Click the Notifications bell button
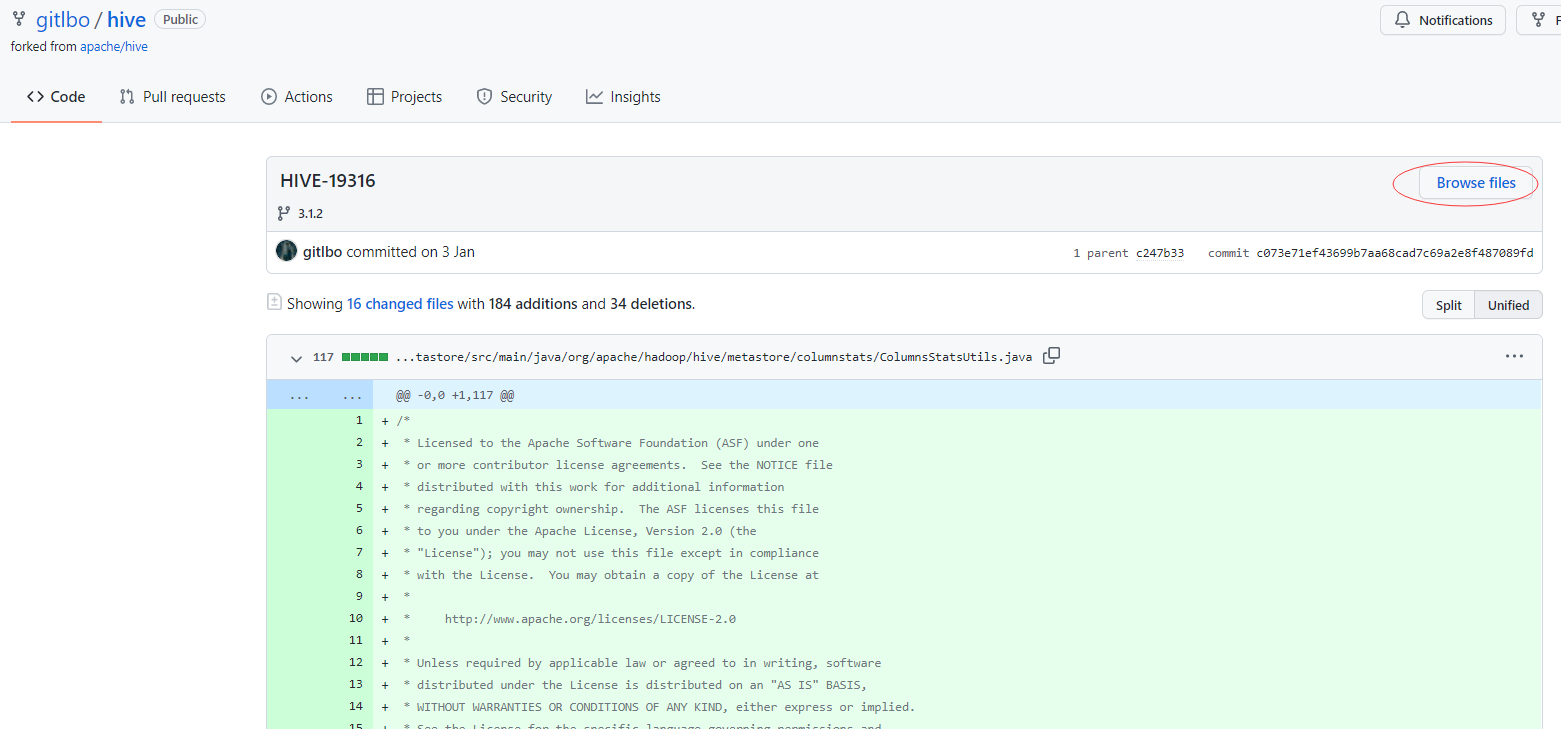 coord(1443,20)
